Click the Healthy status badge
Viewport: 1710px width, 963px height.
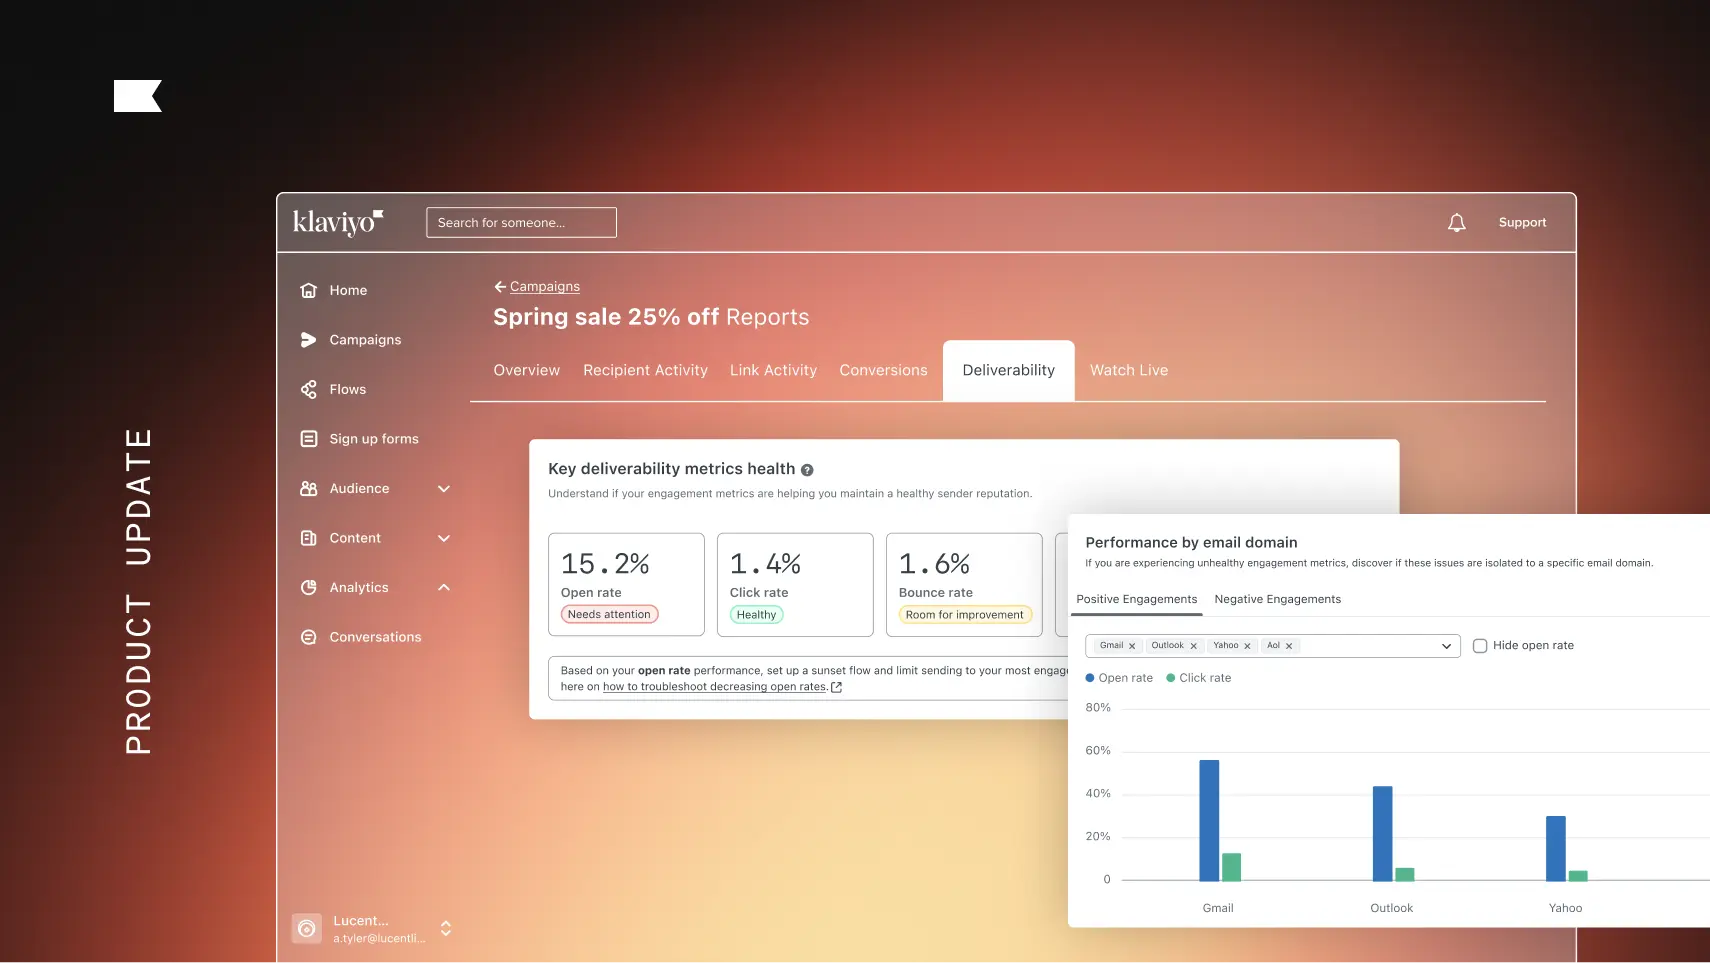[x=756, y=615]
